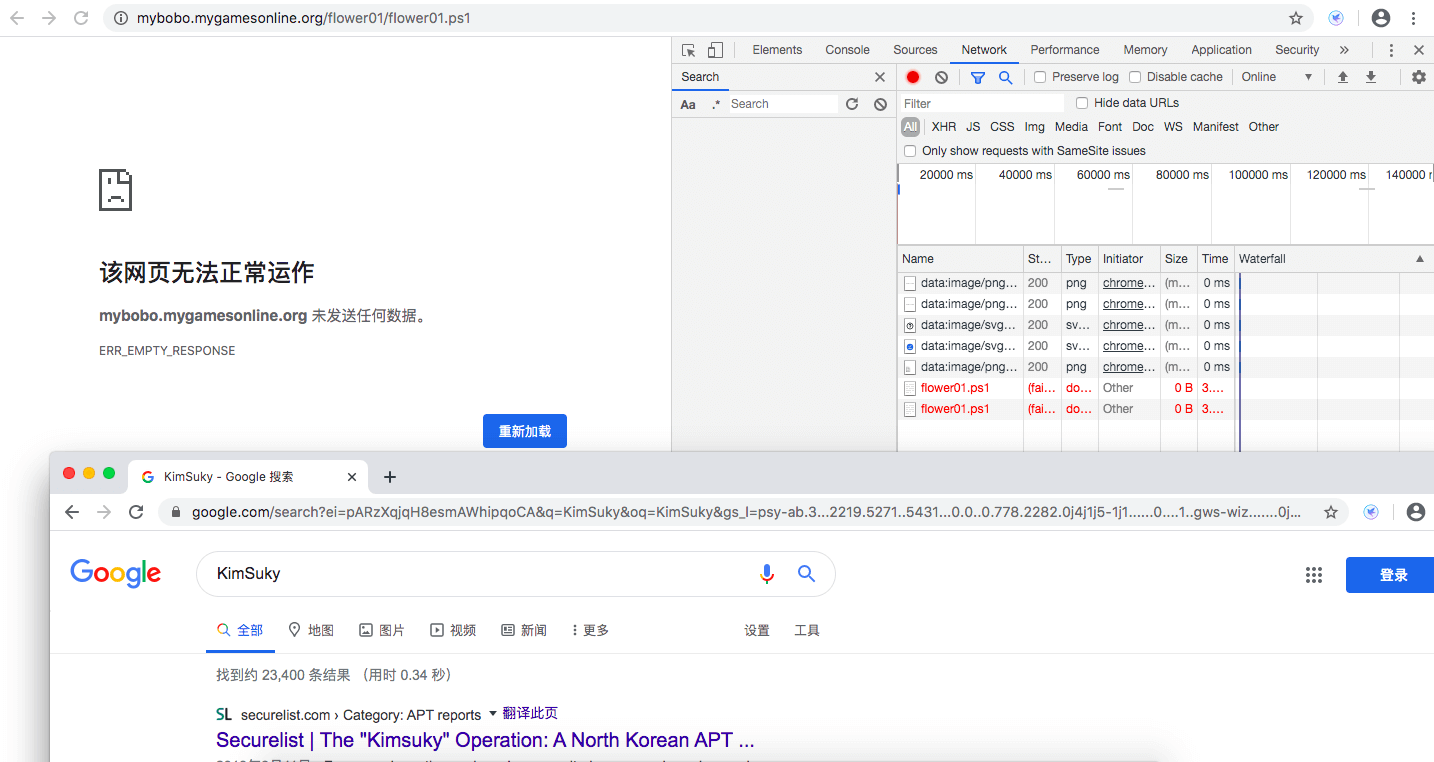Open Network settings gear icon
The image size is (1434, 762).
click(x=1418, y=77)
